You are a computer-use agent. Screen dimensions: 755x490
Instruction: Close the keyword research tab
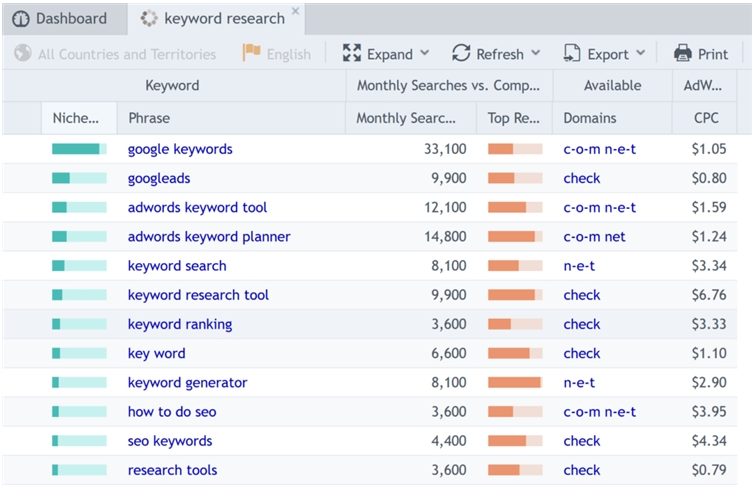pyautogui.click(x=295, y=13)
